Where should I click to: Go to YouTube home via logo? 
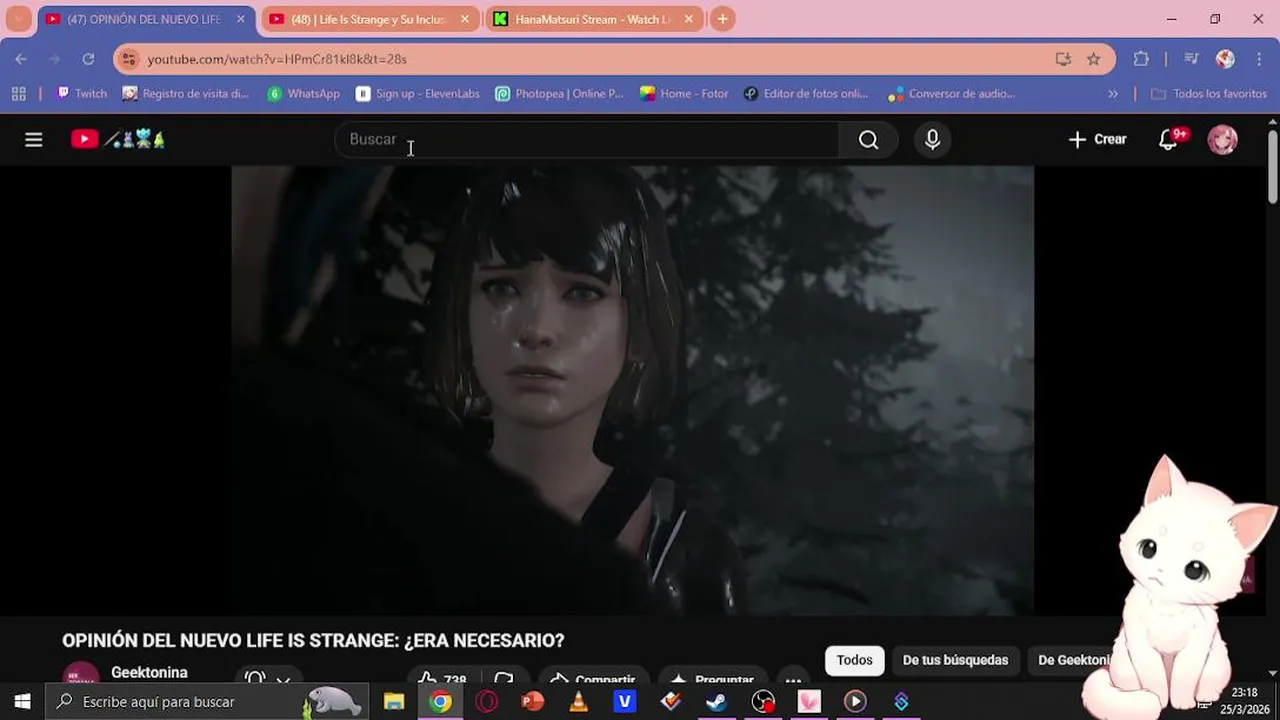point(117,140)
